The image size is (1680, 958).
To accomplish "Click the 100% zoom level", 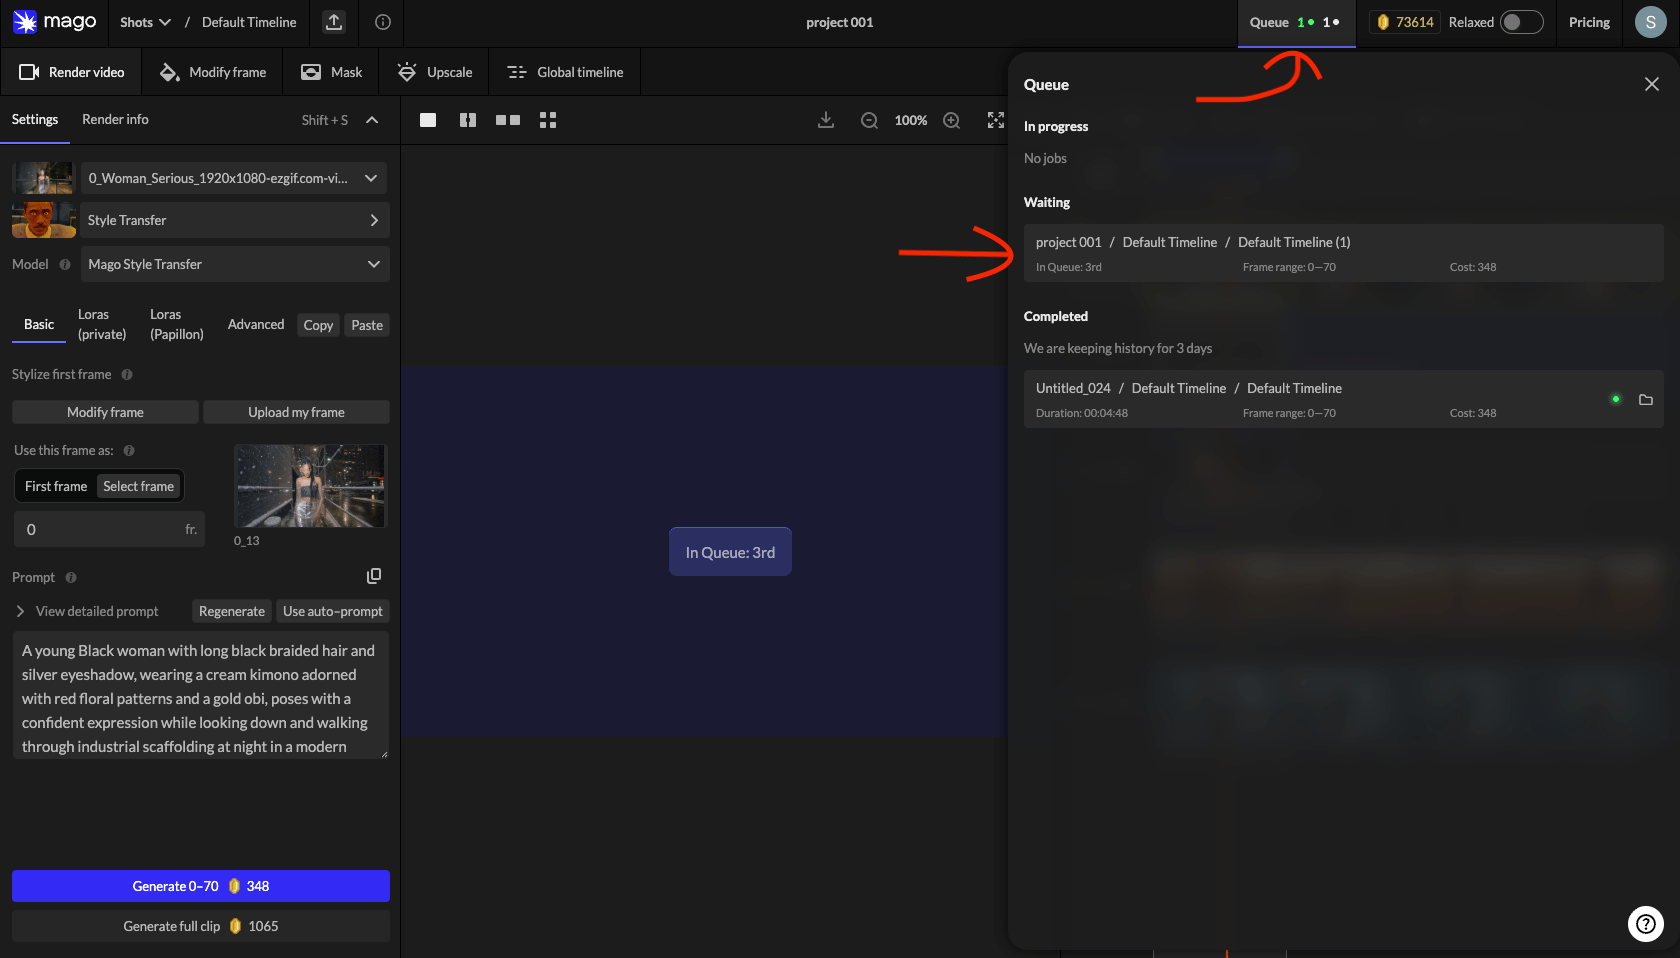I will coord(911,120).
